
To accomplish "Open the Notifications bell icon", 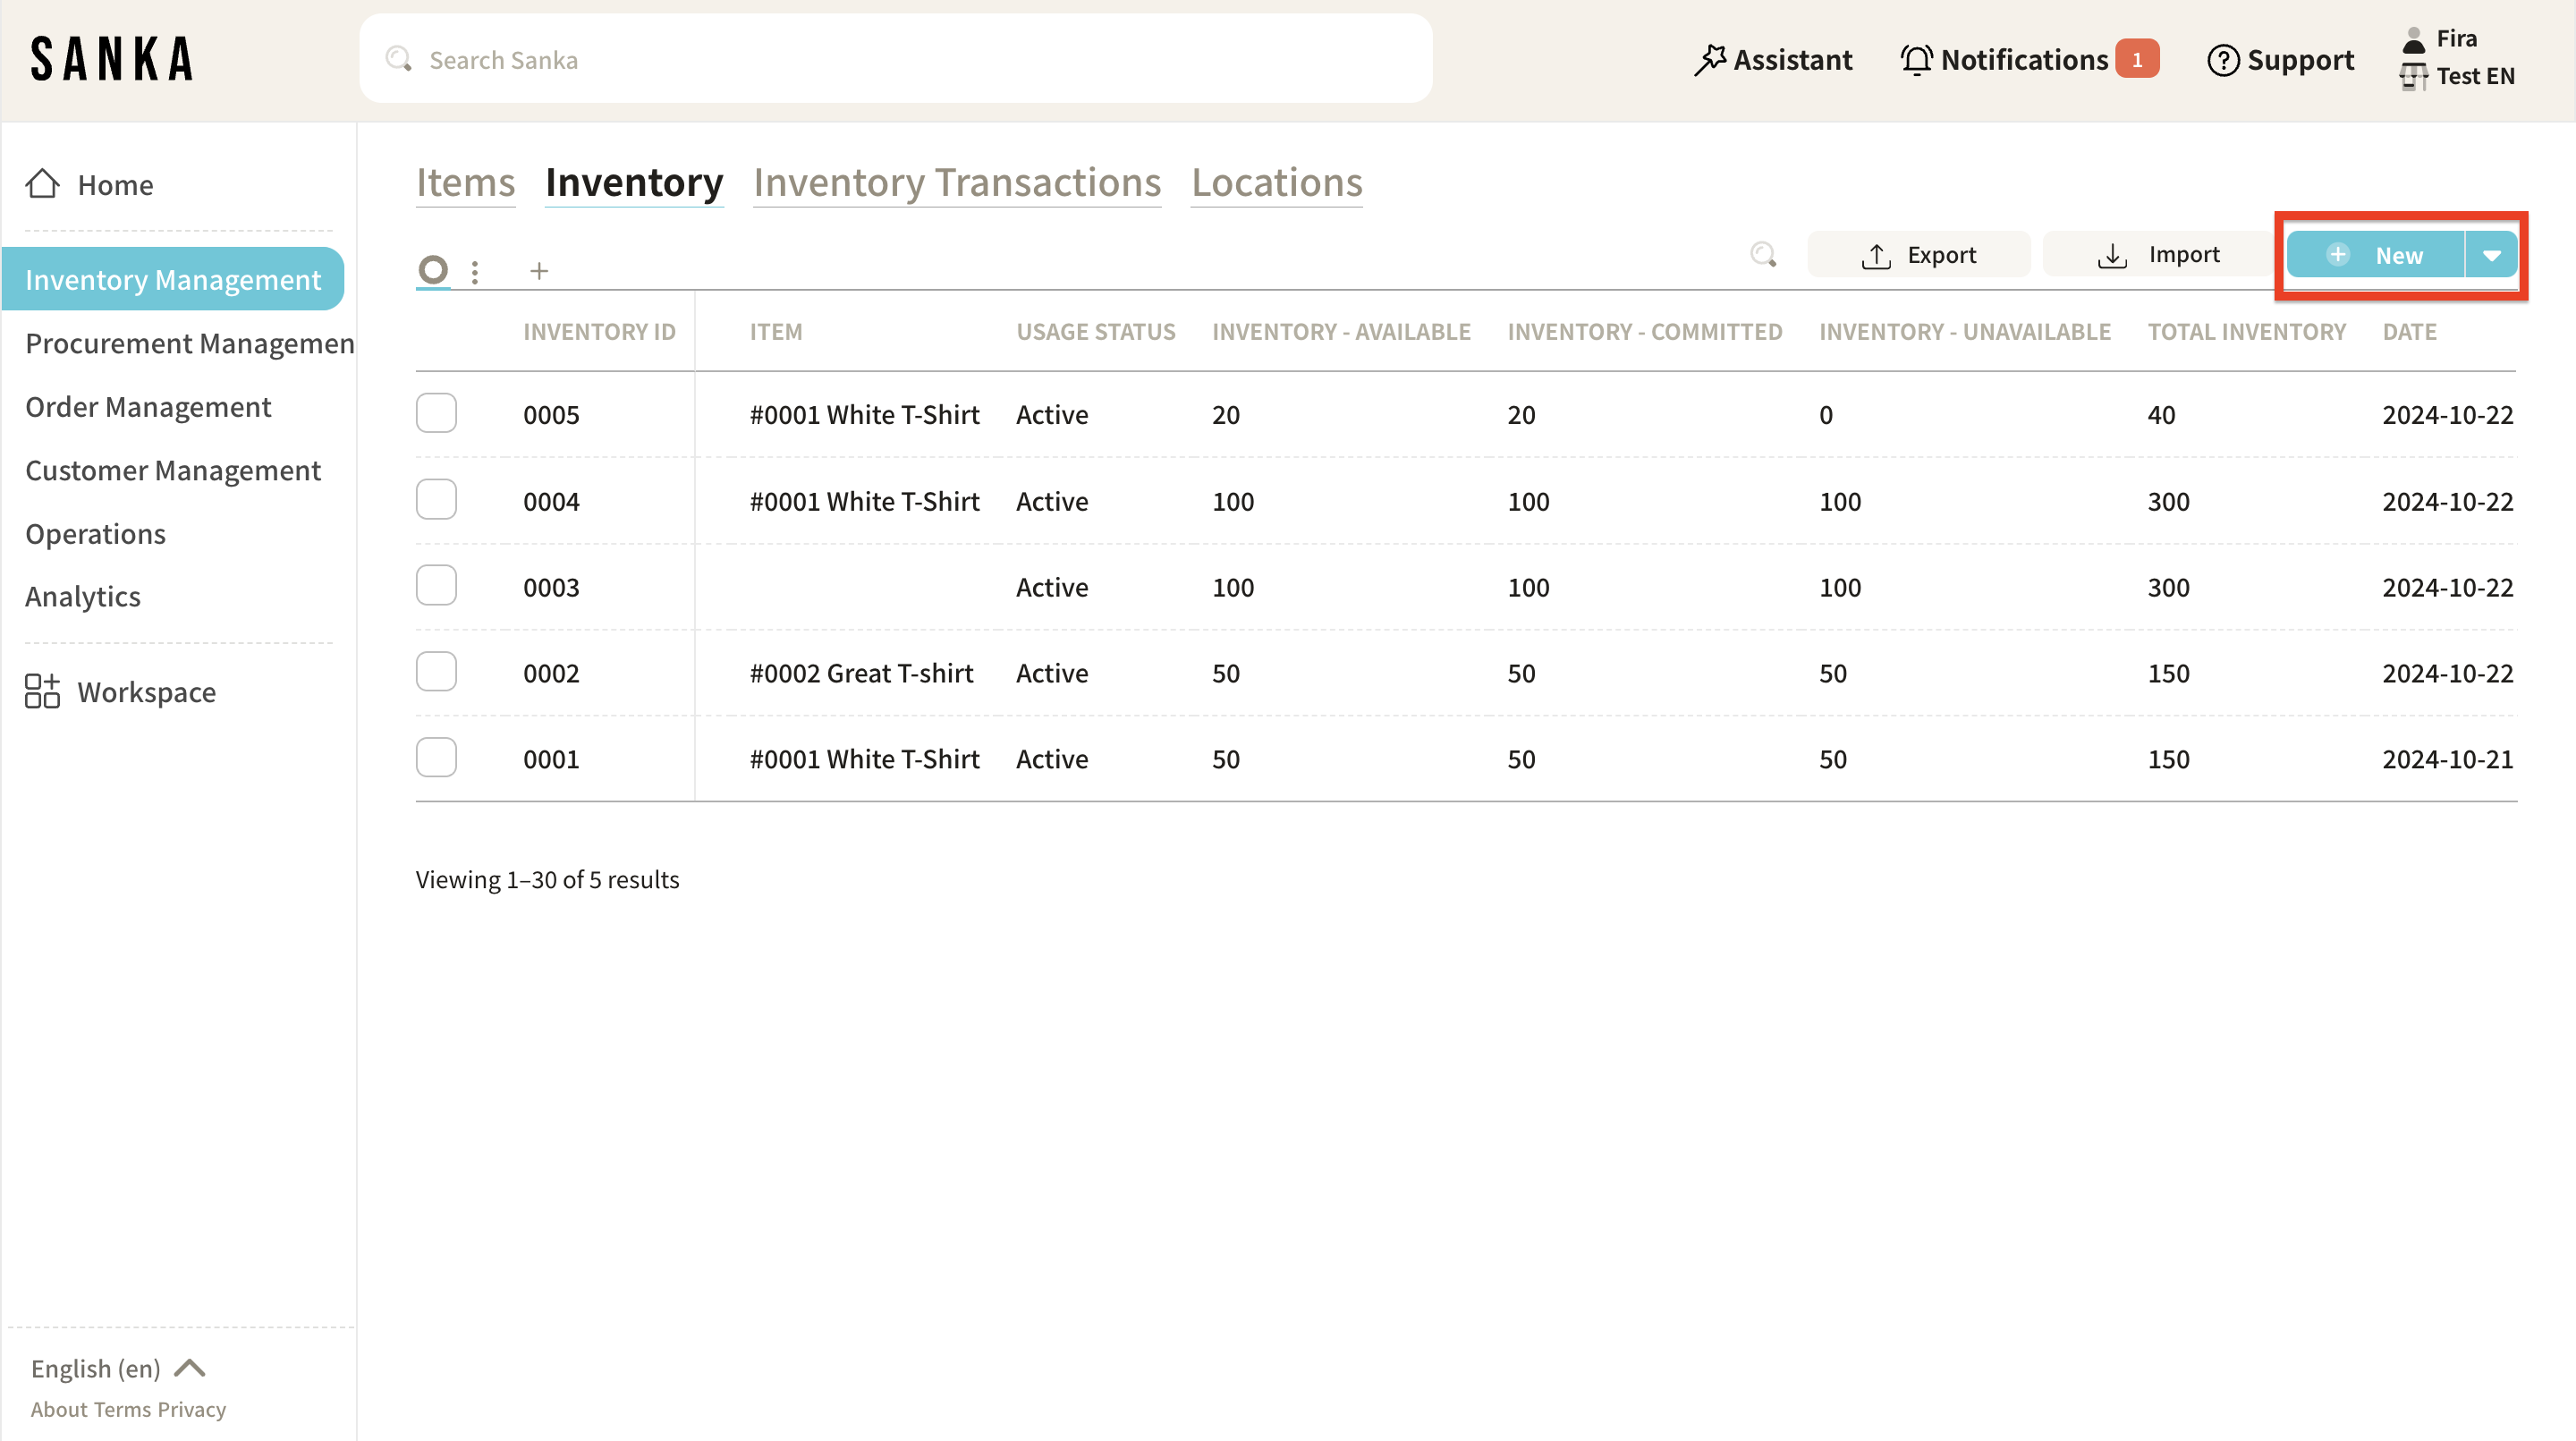I will (1915, 60).
